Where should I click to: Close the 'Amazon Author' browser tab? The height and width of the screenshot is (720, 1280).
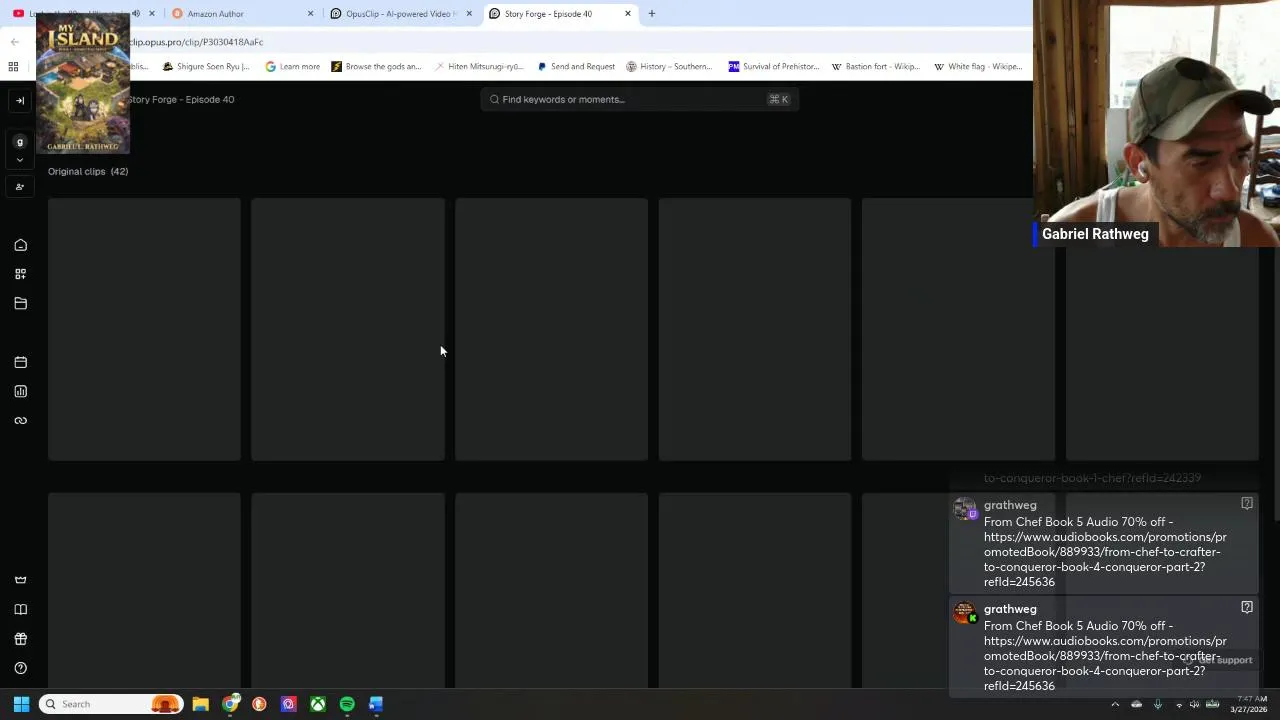click(x=310, y=14)
